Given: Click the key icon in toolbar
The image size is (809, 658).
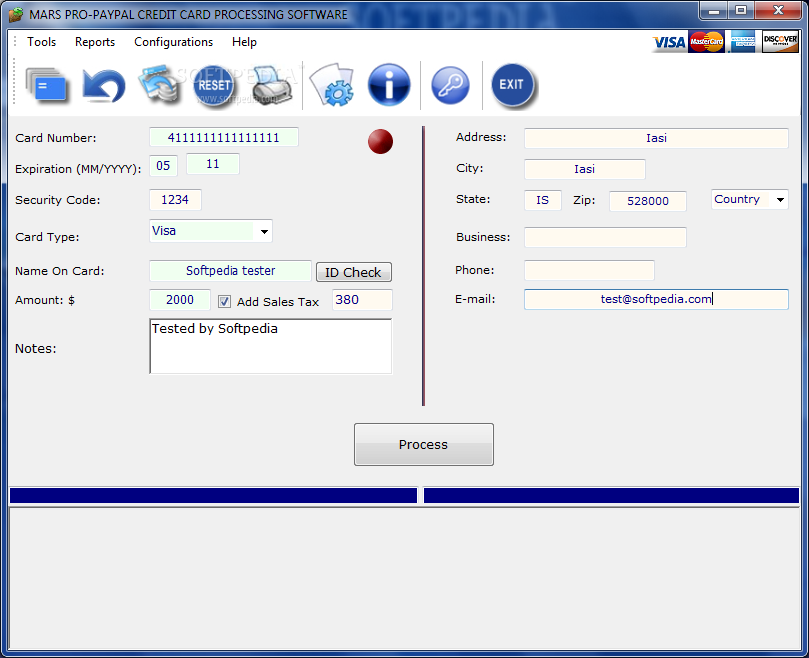Looking at the screenshot, I should 450,86.
